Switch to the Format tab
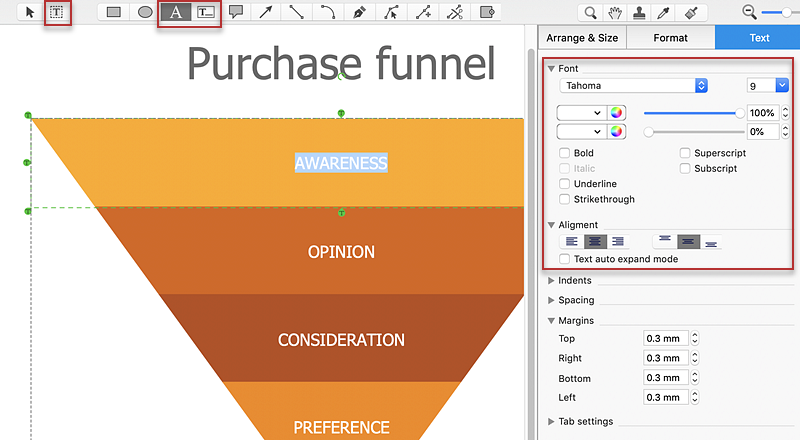Screen dimensions: 800x440 pyautogui.click(x=670, y=38)
